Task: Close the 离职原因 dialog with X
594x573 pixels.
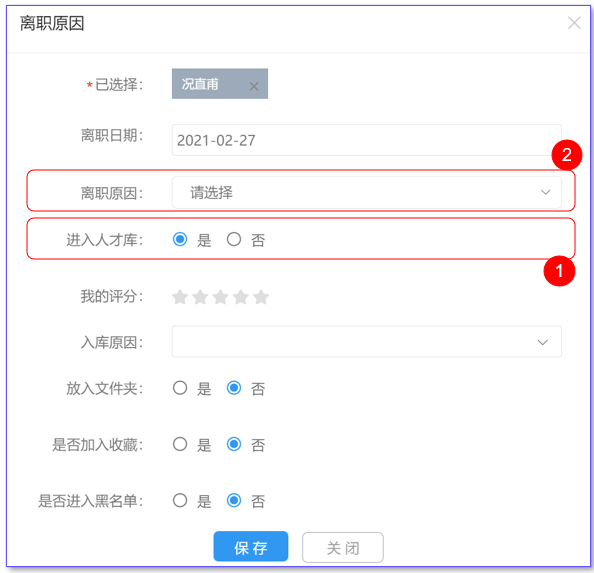Action: (574, 23)
